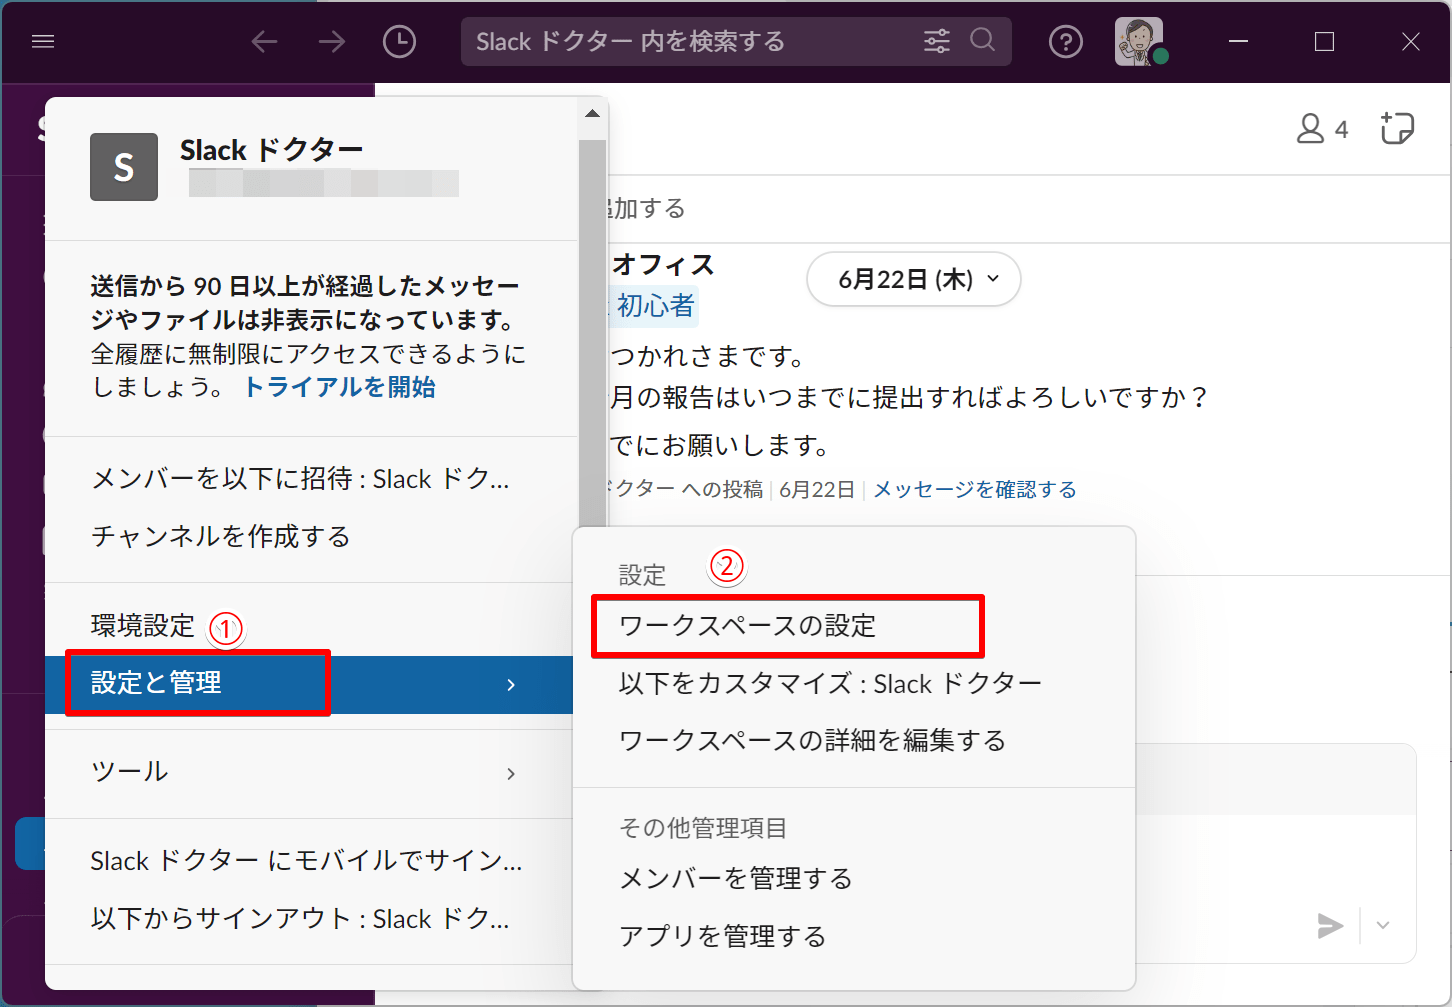The height and width of the screenshot is (1007, 1452).
Task: Choose 以下をカスタマイズ : Slack ドクター
Action: click(854, 684)
